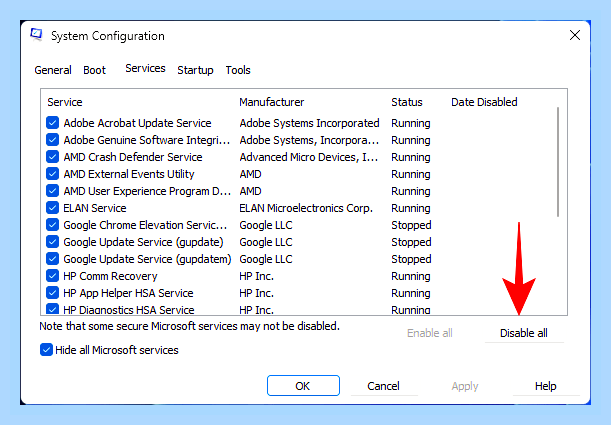
Task: Sort by the Status column header
Action: click(x=407, y=102)
